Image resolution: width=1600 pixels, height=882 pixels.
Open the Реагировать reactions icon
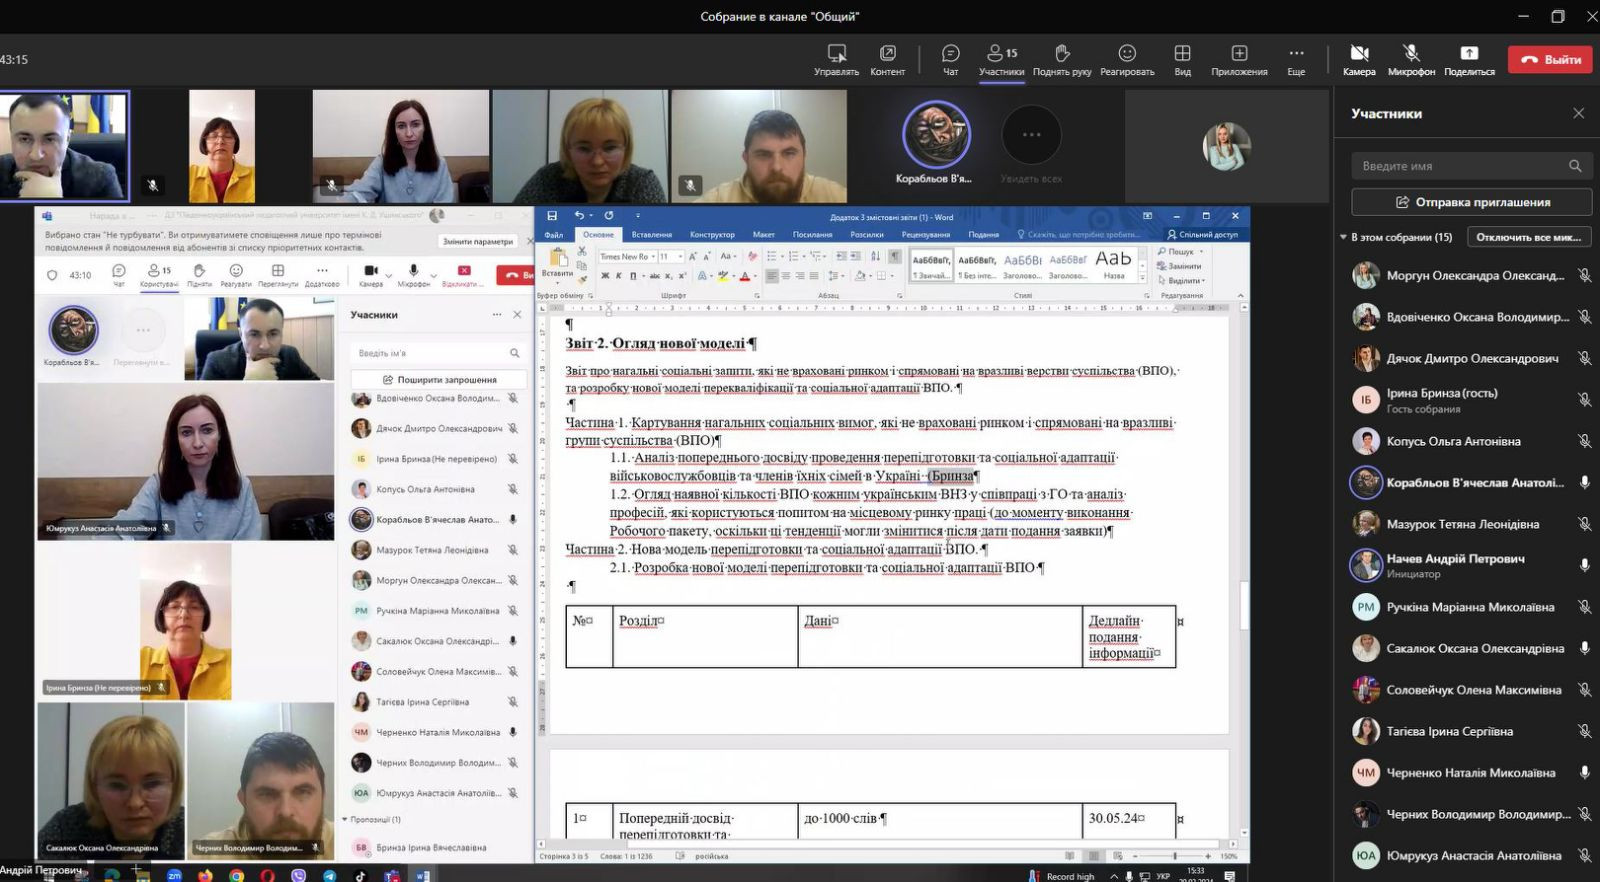tap(1127, 59)
